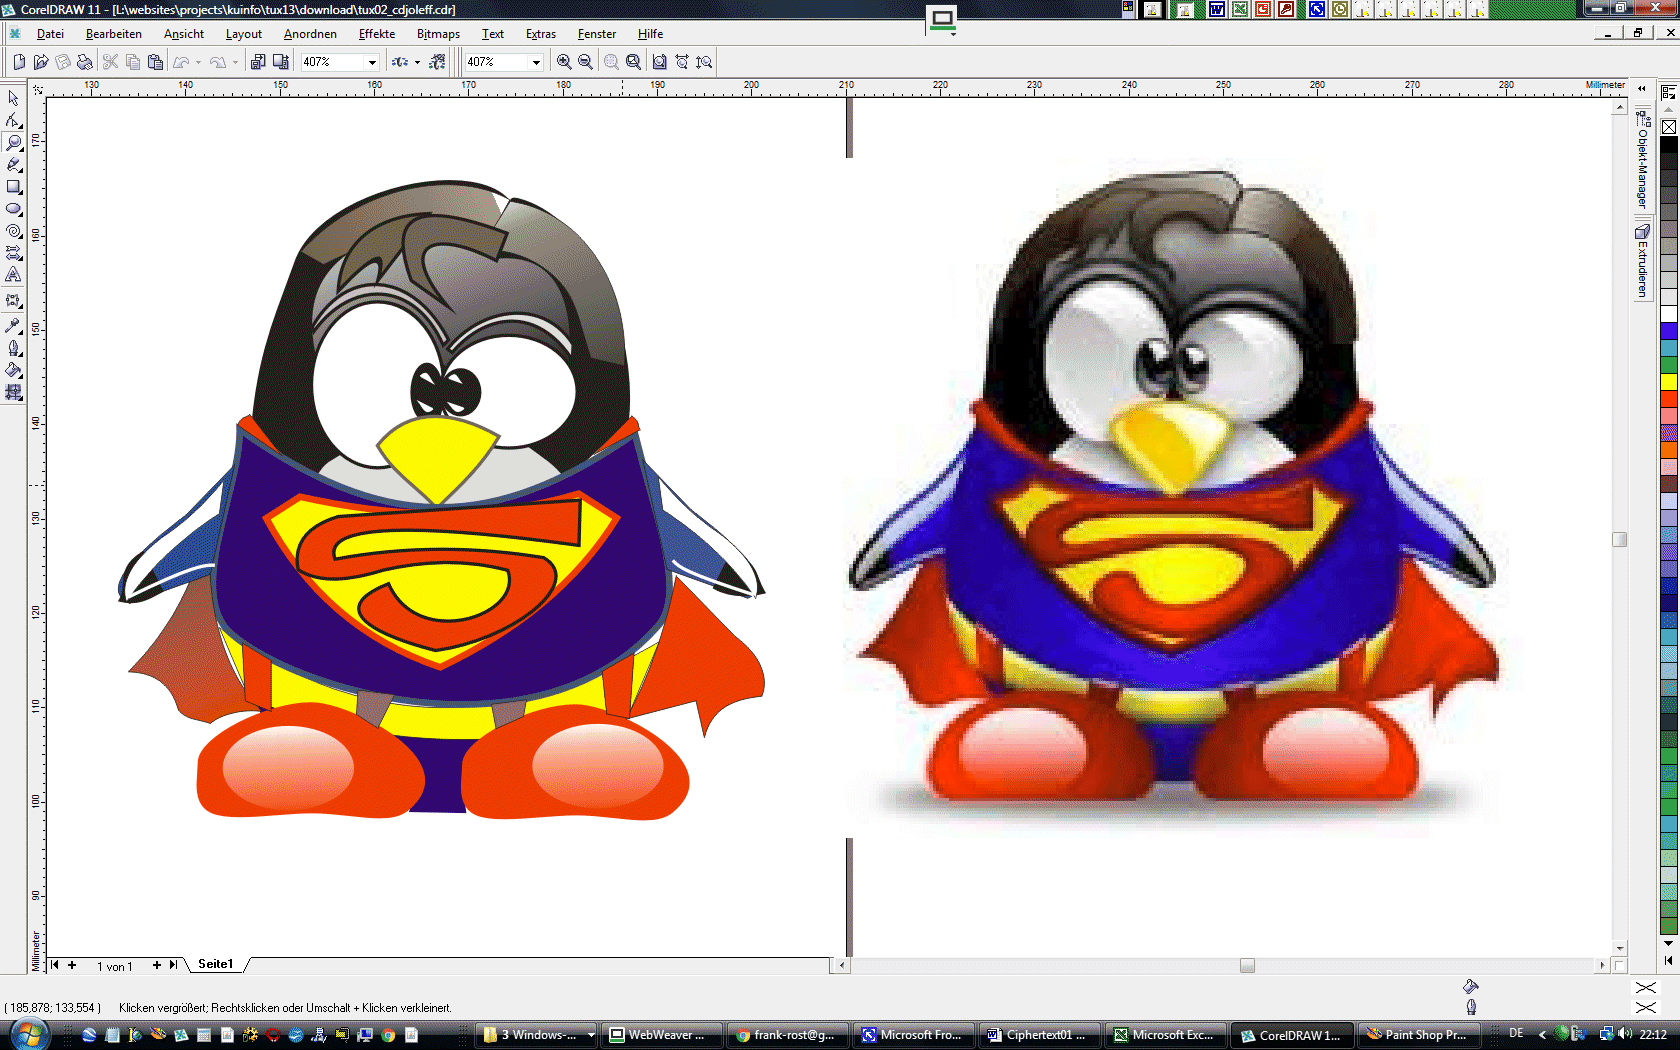Click the Cut scissors icon
Viewport: 1680px width, 1050px height.
pyautogui.click(x=110, y=62)
